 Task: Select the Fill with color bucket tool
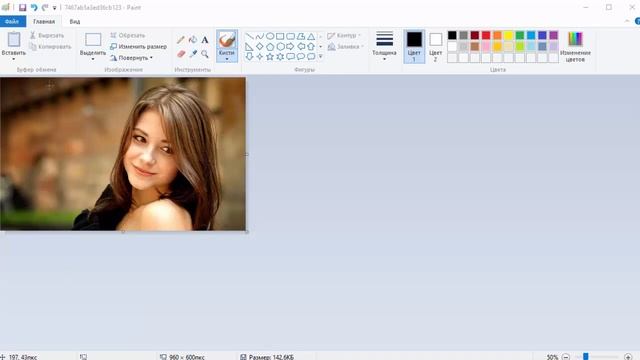[x=193, y=40]
